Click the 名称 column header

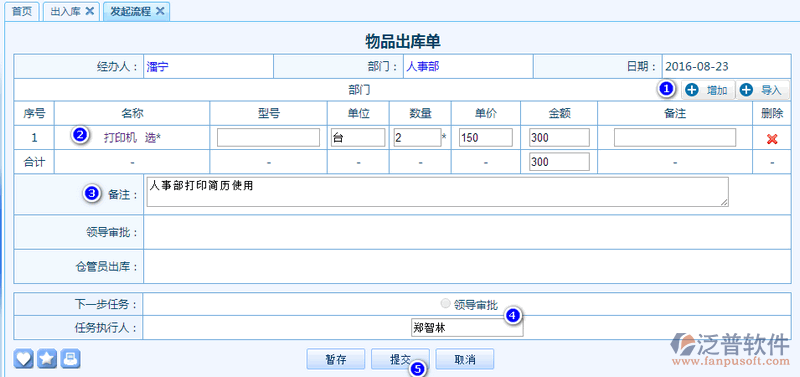[132, 114]
